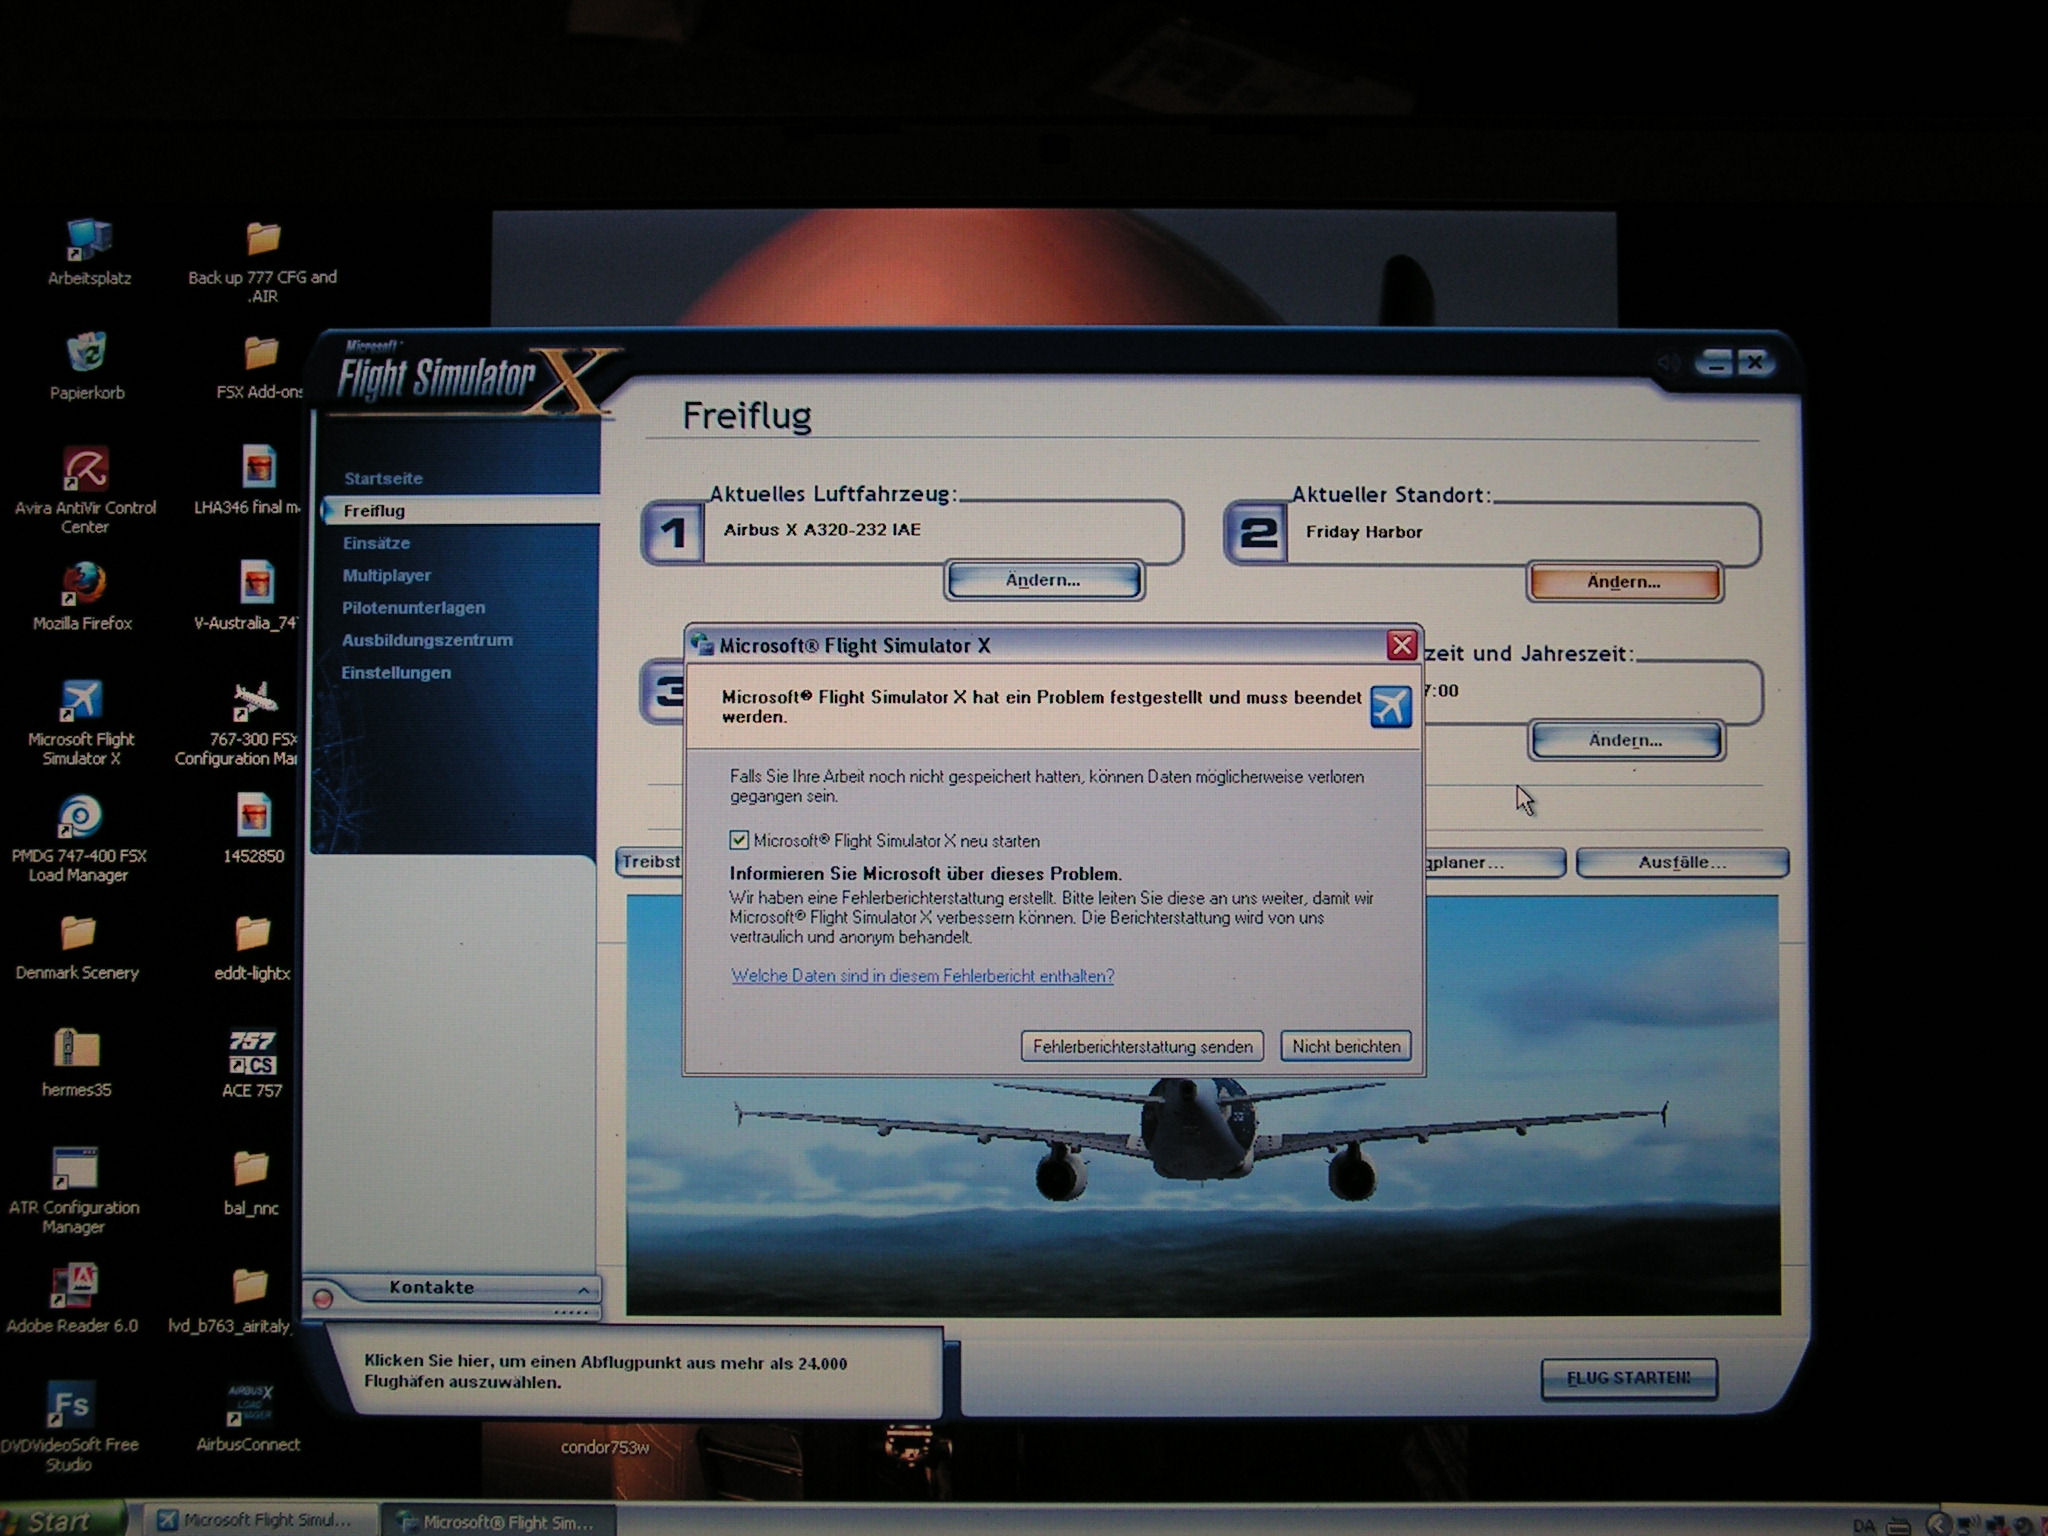Click the partially hidden Flugplaner button
The height and width of the screenshot is (1536, 2048).
(1494, 862)
